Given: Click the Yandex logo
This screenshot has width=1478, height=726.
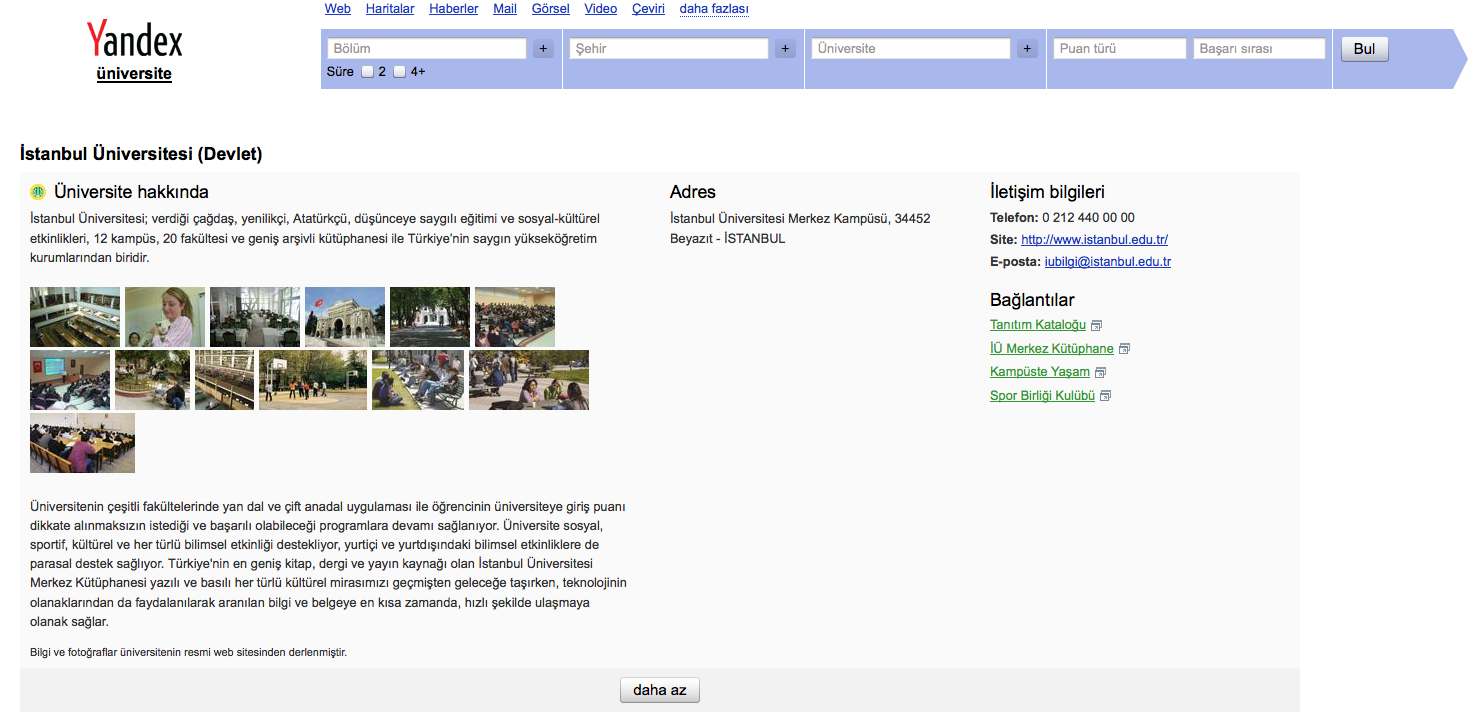Looking at the screenshot, I should [134, 40].
